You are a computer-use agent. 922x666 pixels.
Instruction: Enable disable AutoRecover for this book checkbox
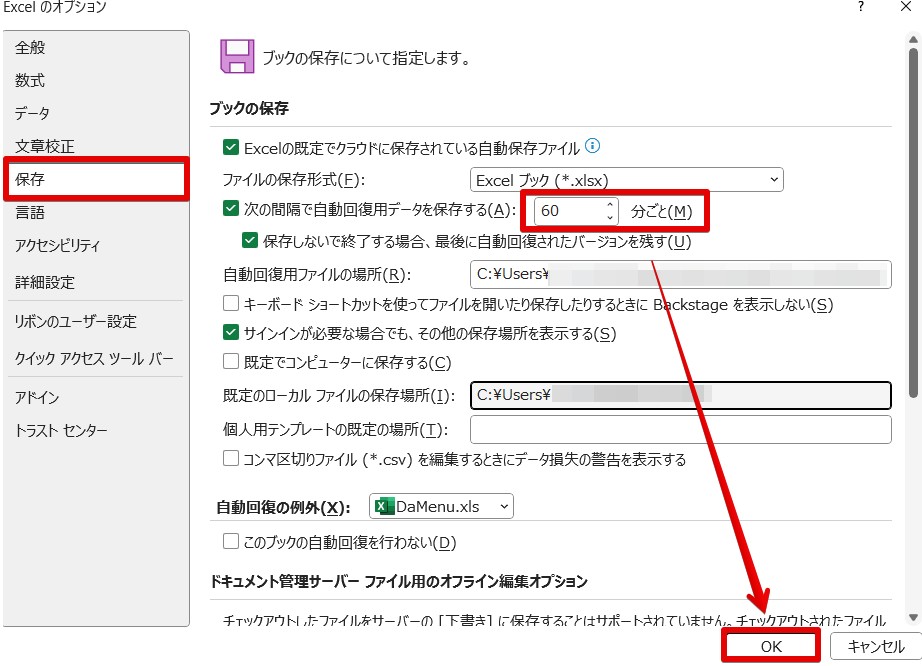pyautogui.click(x=231, y=541)
